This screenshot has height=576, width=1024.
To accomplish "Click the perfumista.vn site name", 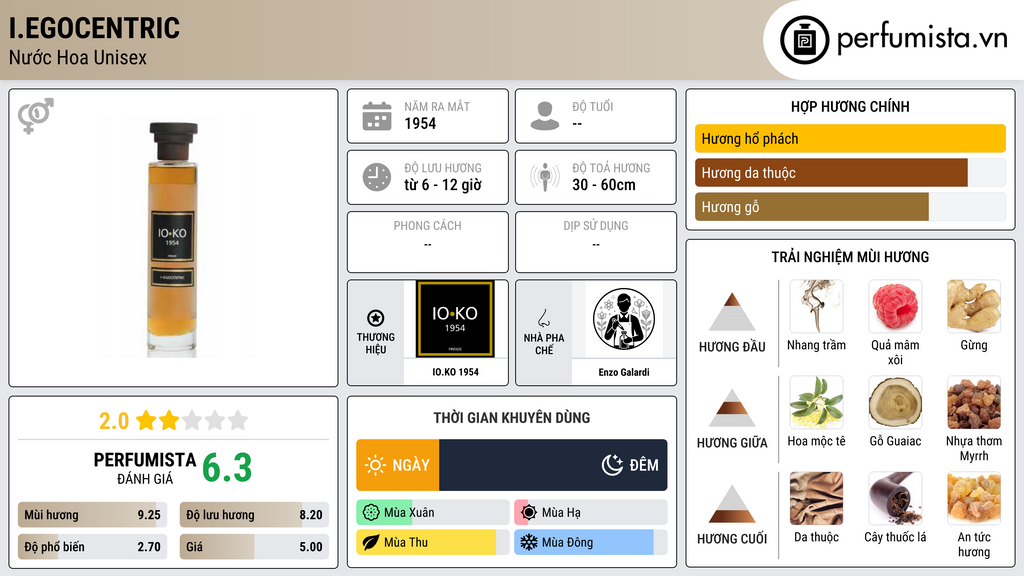I will pyautogui.click(x=922, y=38).
